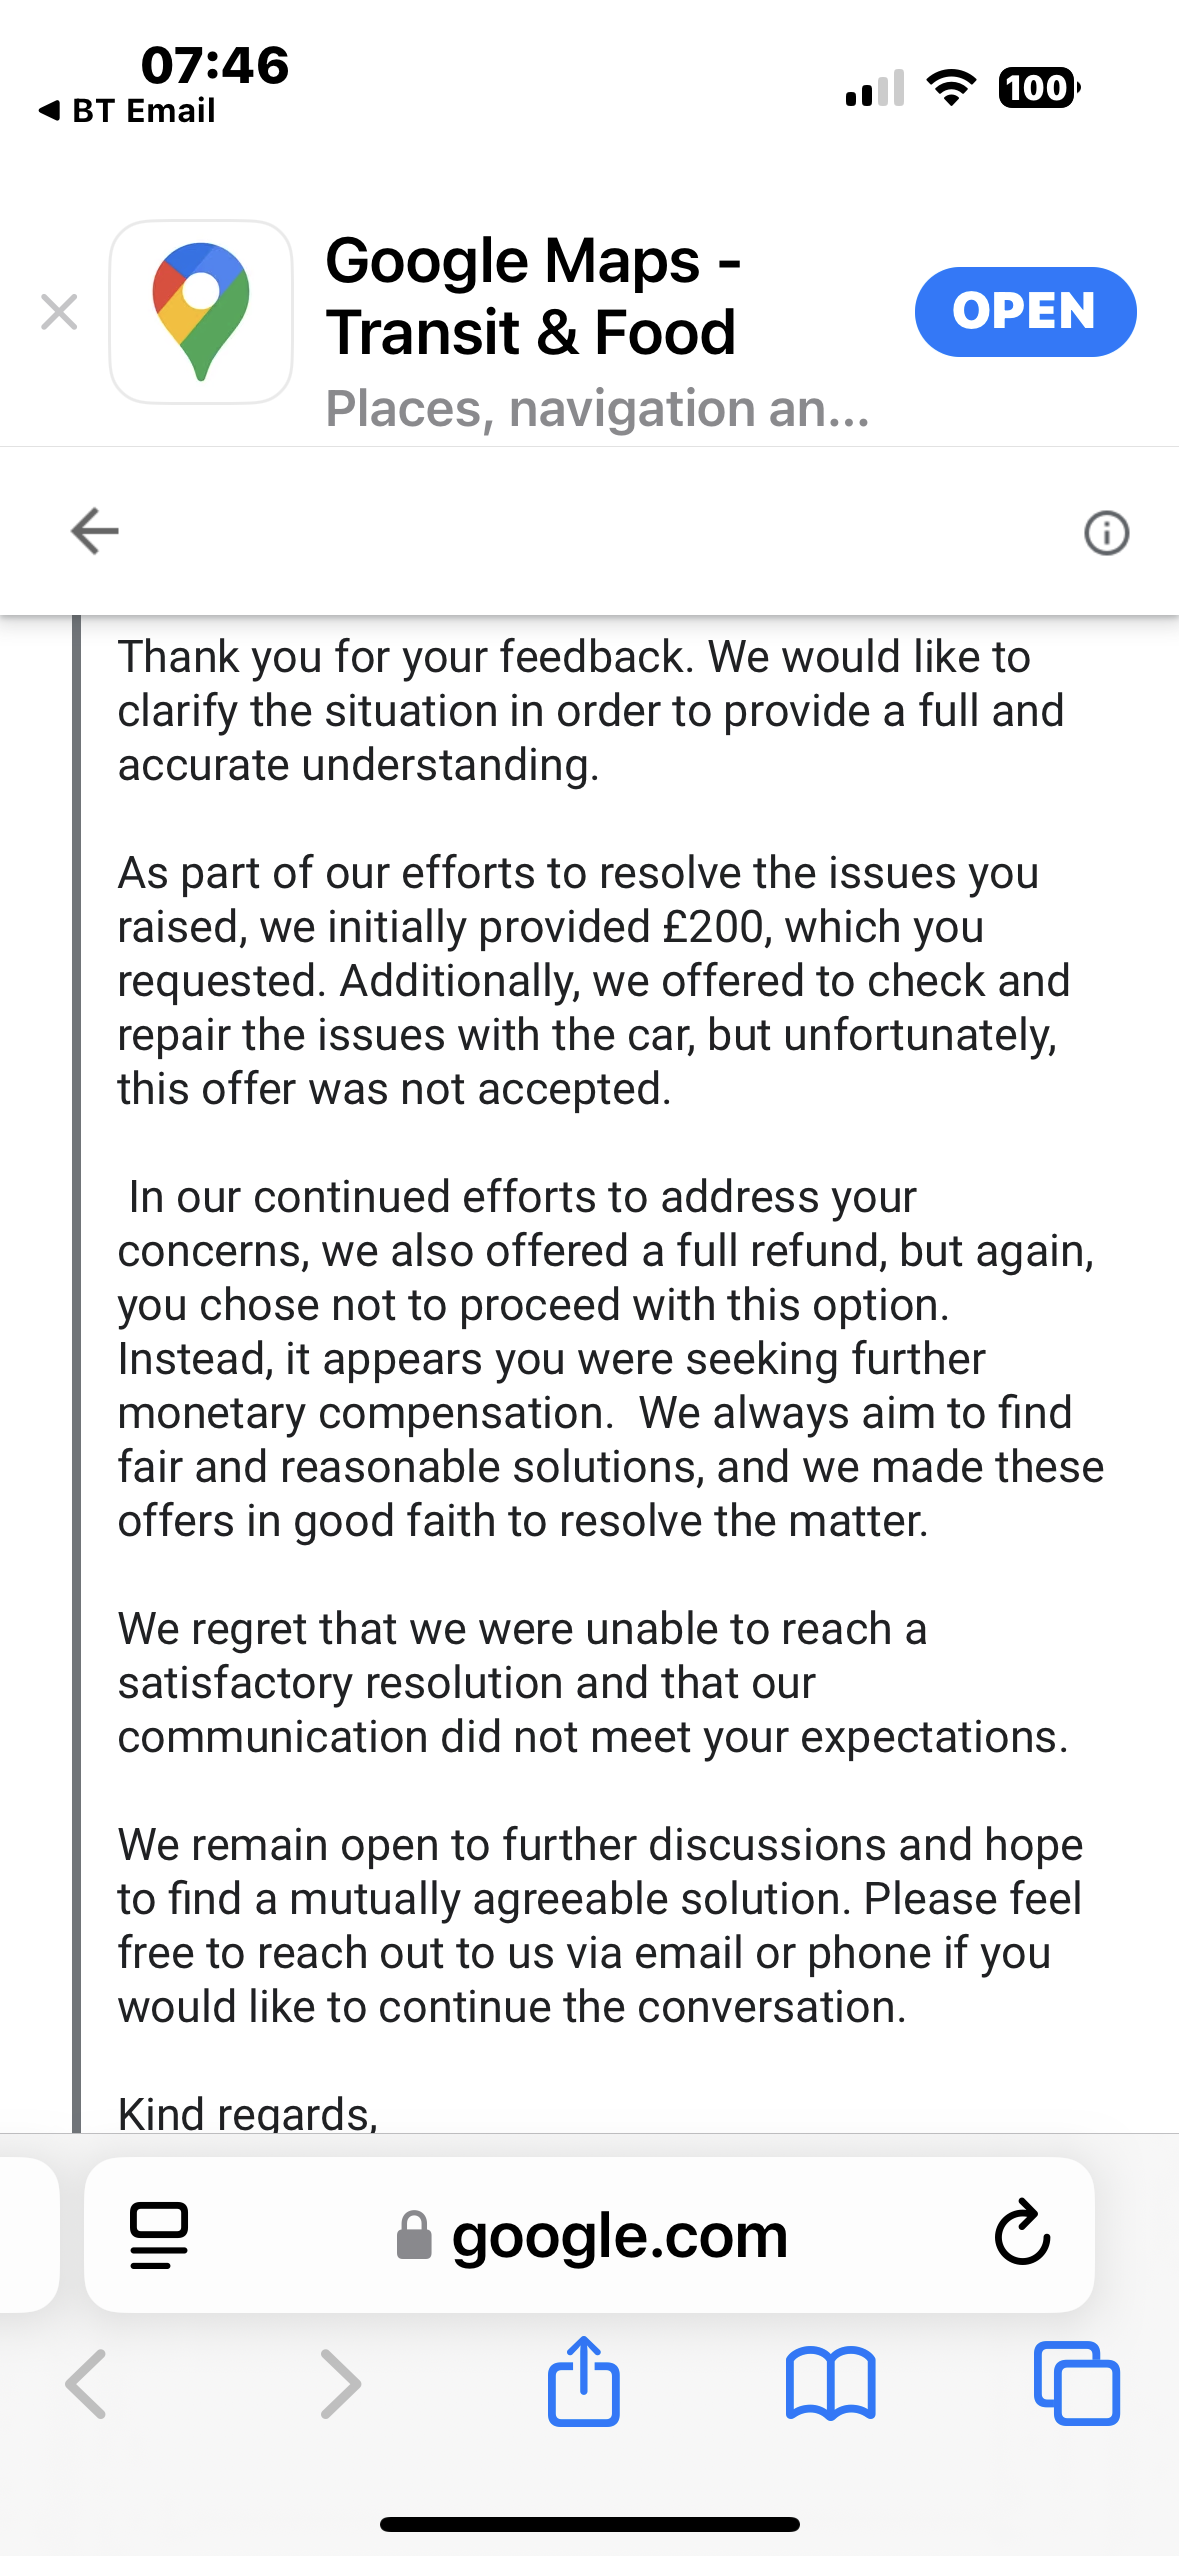Show all open Safari tabs

click(1076, 2384)
